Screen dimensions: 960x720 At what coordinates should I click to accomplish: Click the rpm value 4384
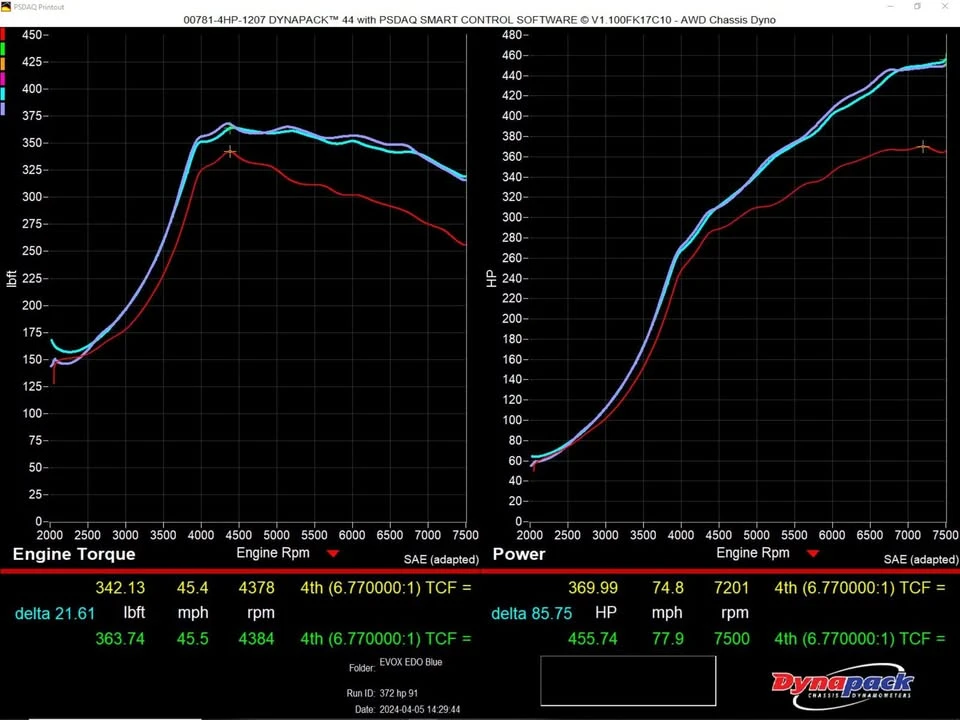pyautogui.click(x=257, y=639)
